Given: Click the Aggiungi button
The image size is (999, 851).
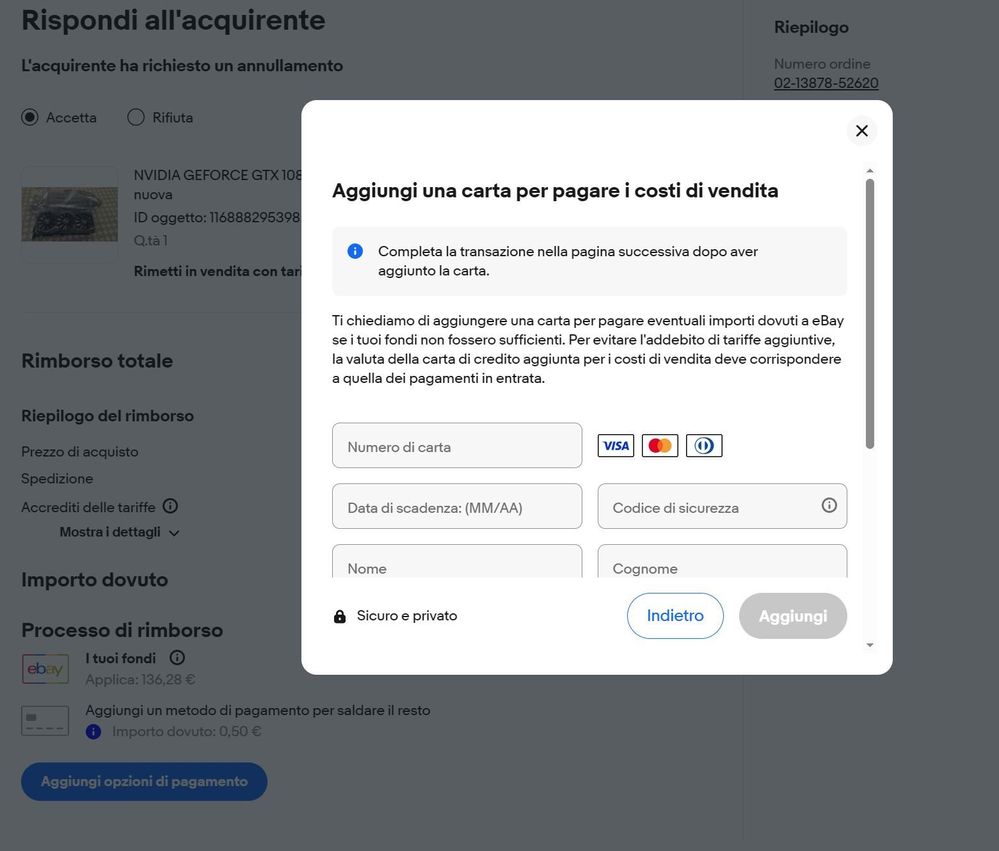Looking at the screenshot, I should coord(793,616).
